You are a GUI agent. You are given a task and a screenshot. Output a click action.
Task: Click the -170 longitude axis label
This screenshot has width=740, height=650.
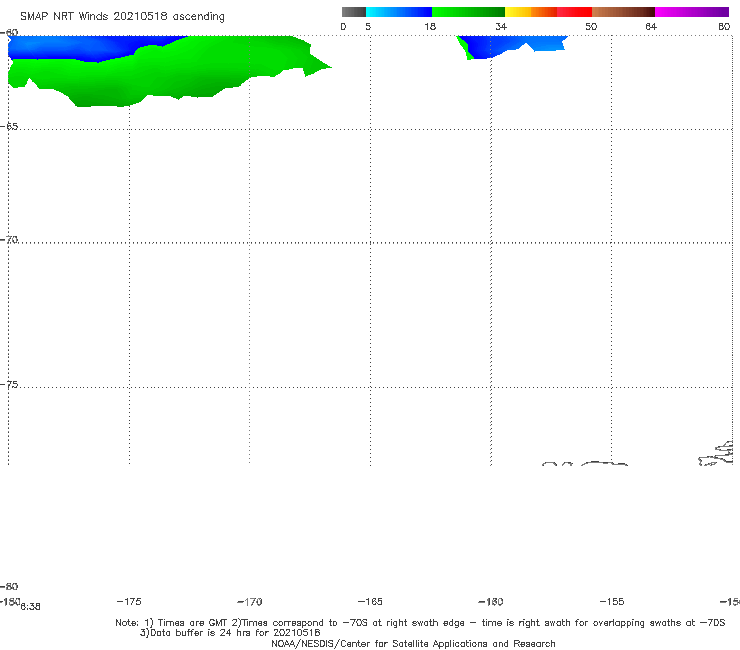pos(250,601)
